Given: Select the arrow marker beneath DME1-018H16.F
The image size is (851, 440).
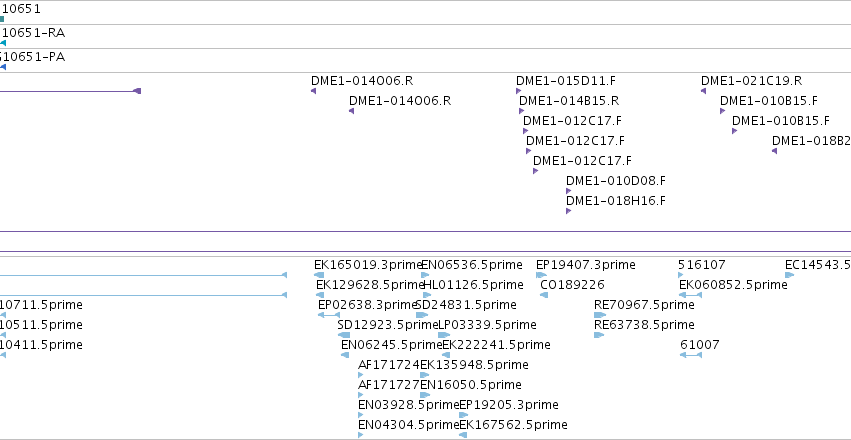Looking at the screenshot, I should [x=568, y=211].
